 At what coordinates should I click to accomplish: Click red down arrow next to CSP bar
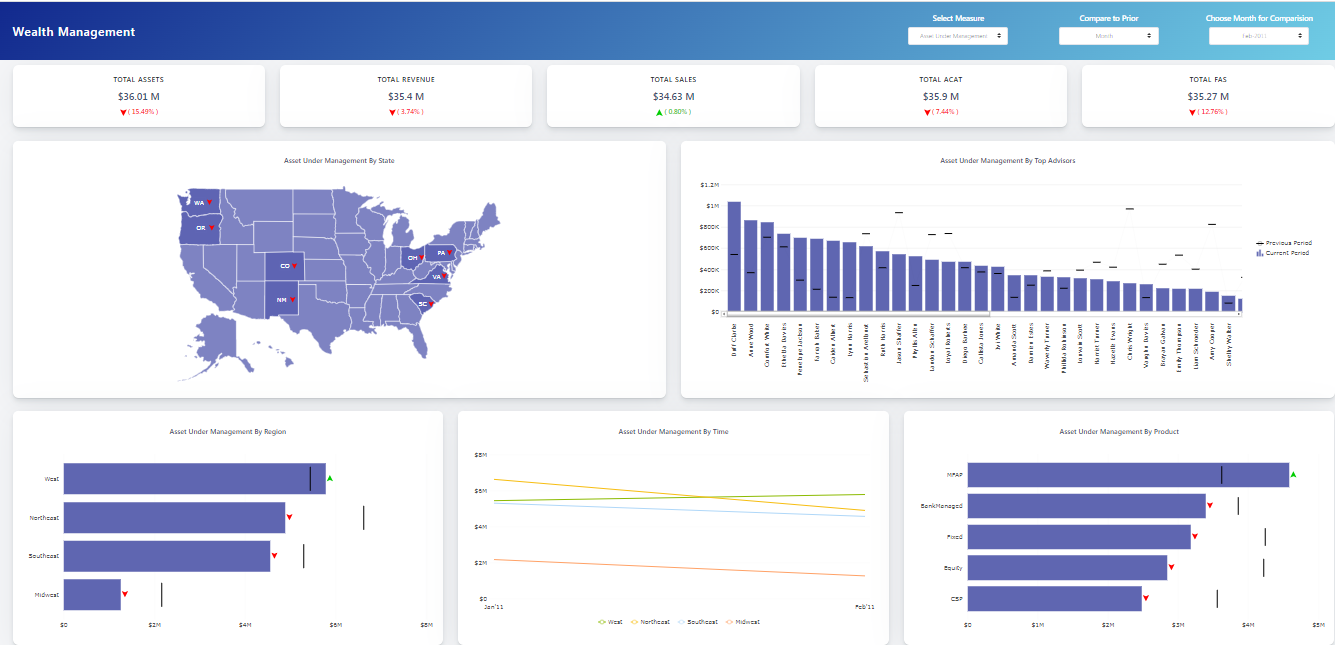tap(1146, 599)
